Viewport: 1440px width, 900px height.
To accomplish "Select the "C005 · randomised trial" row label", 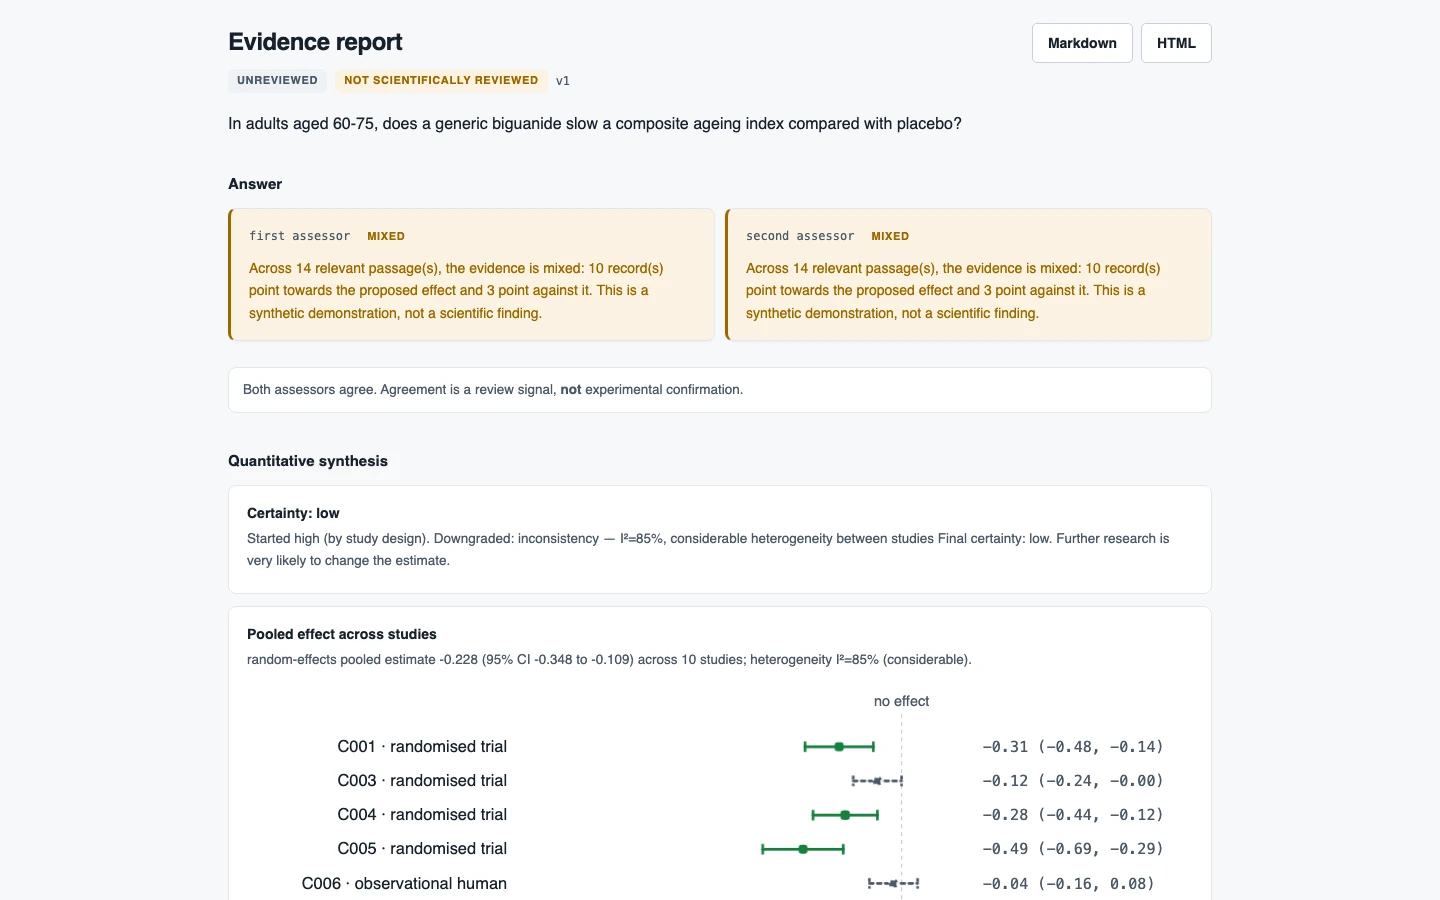I will 422,849.
